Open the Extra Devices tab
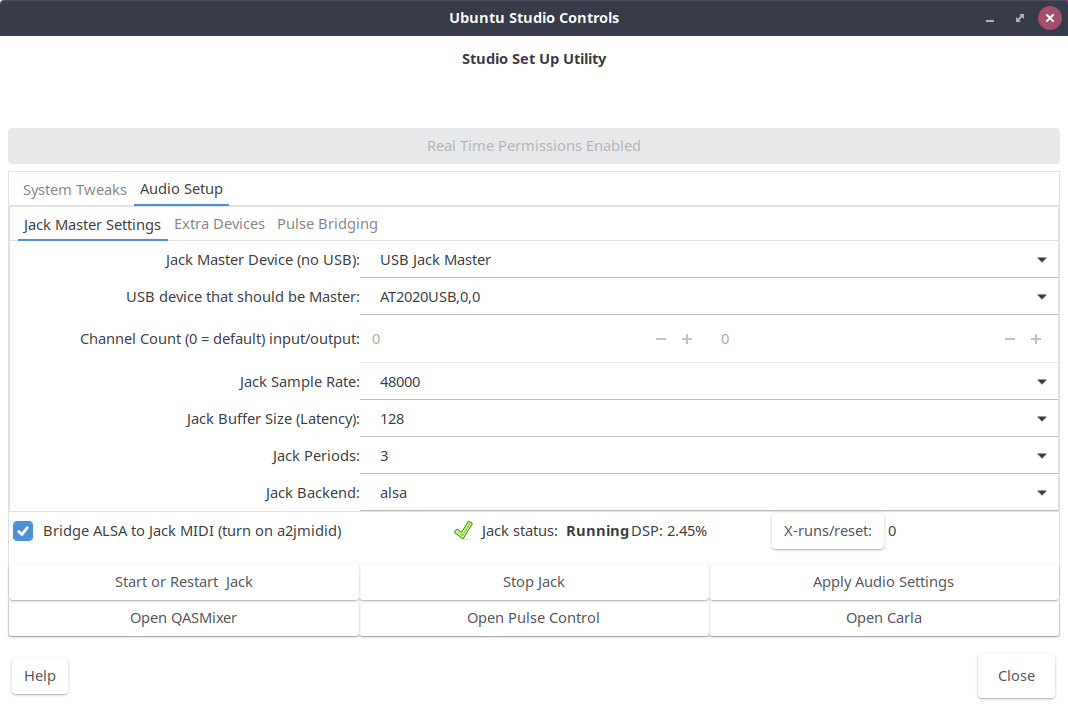 [219, 224]
